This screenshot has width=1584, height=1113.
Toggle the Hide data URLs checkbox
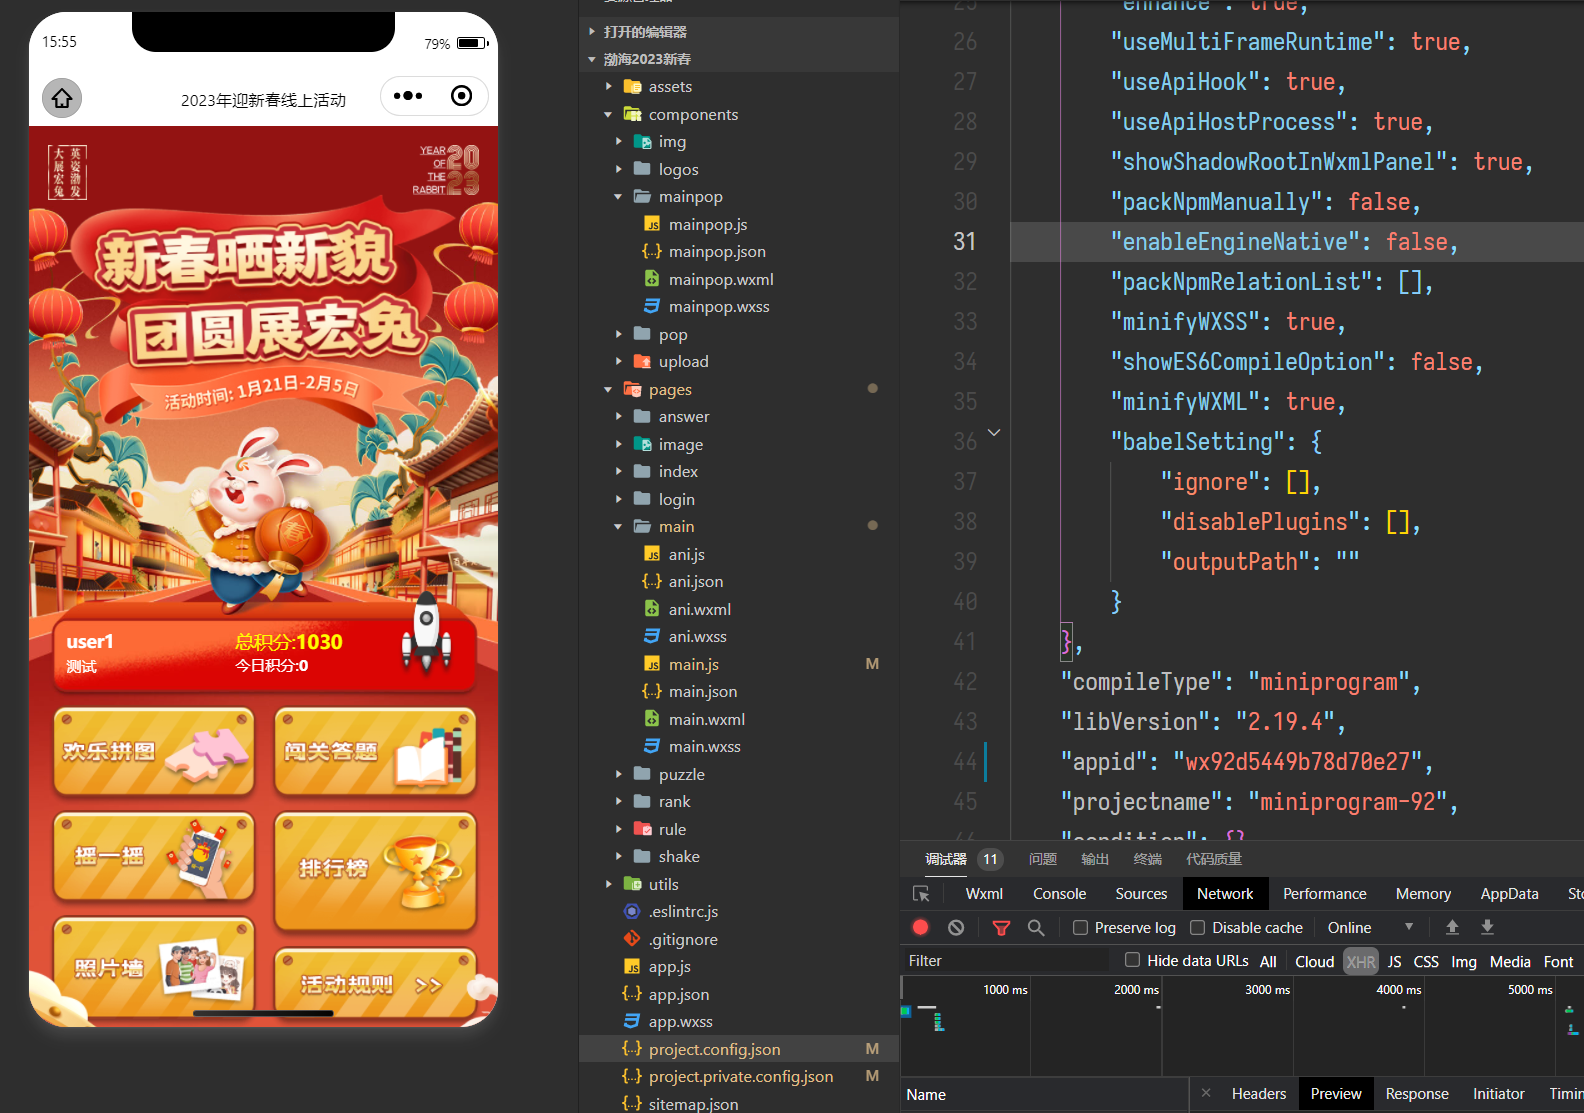(1132, 960)
